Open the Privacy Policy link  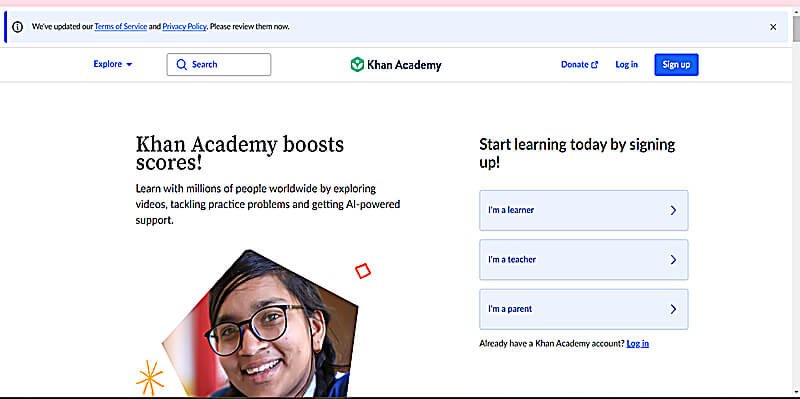[x=184, y=27]
